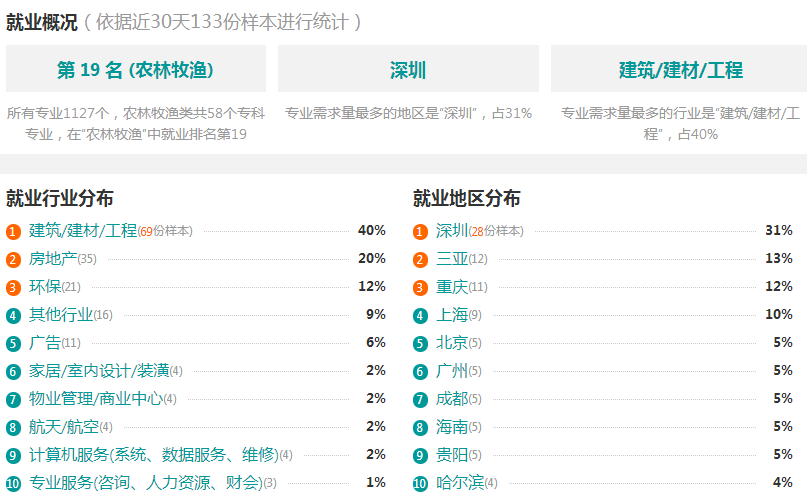This screenshot has width=807, height=496.
Task: Open the 北京 region link
Action: coord(452,343)
